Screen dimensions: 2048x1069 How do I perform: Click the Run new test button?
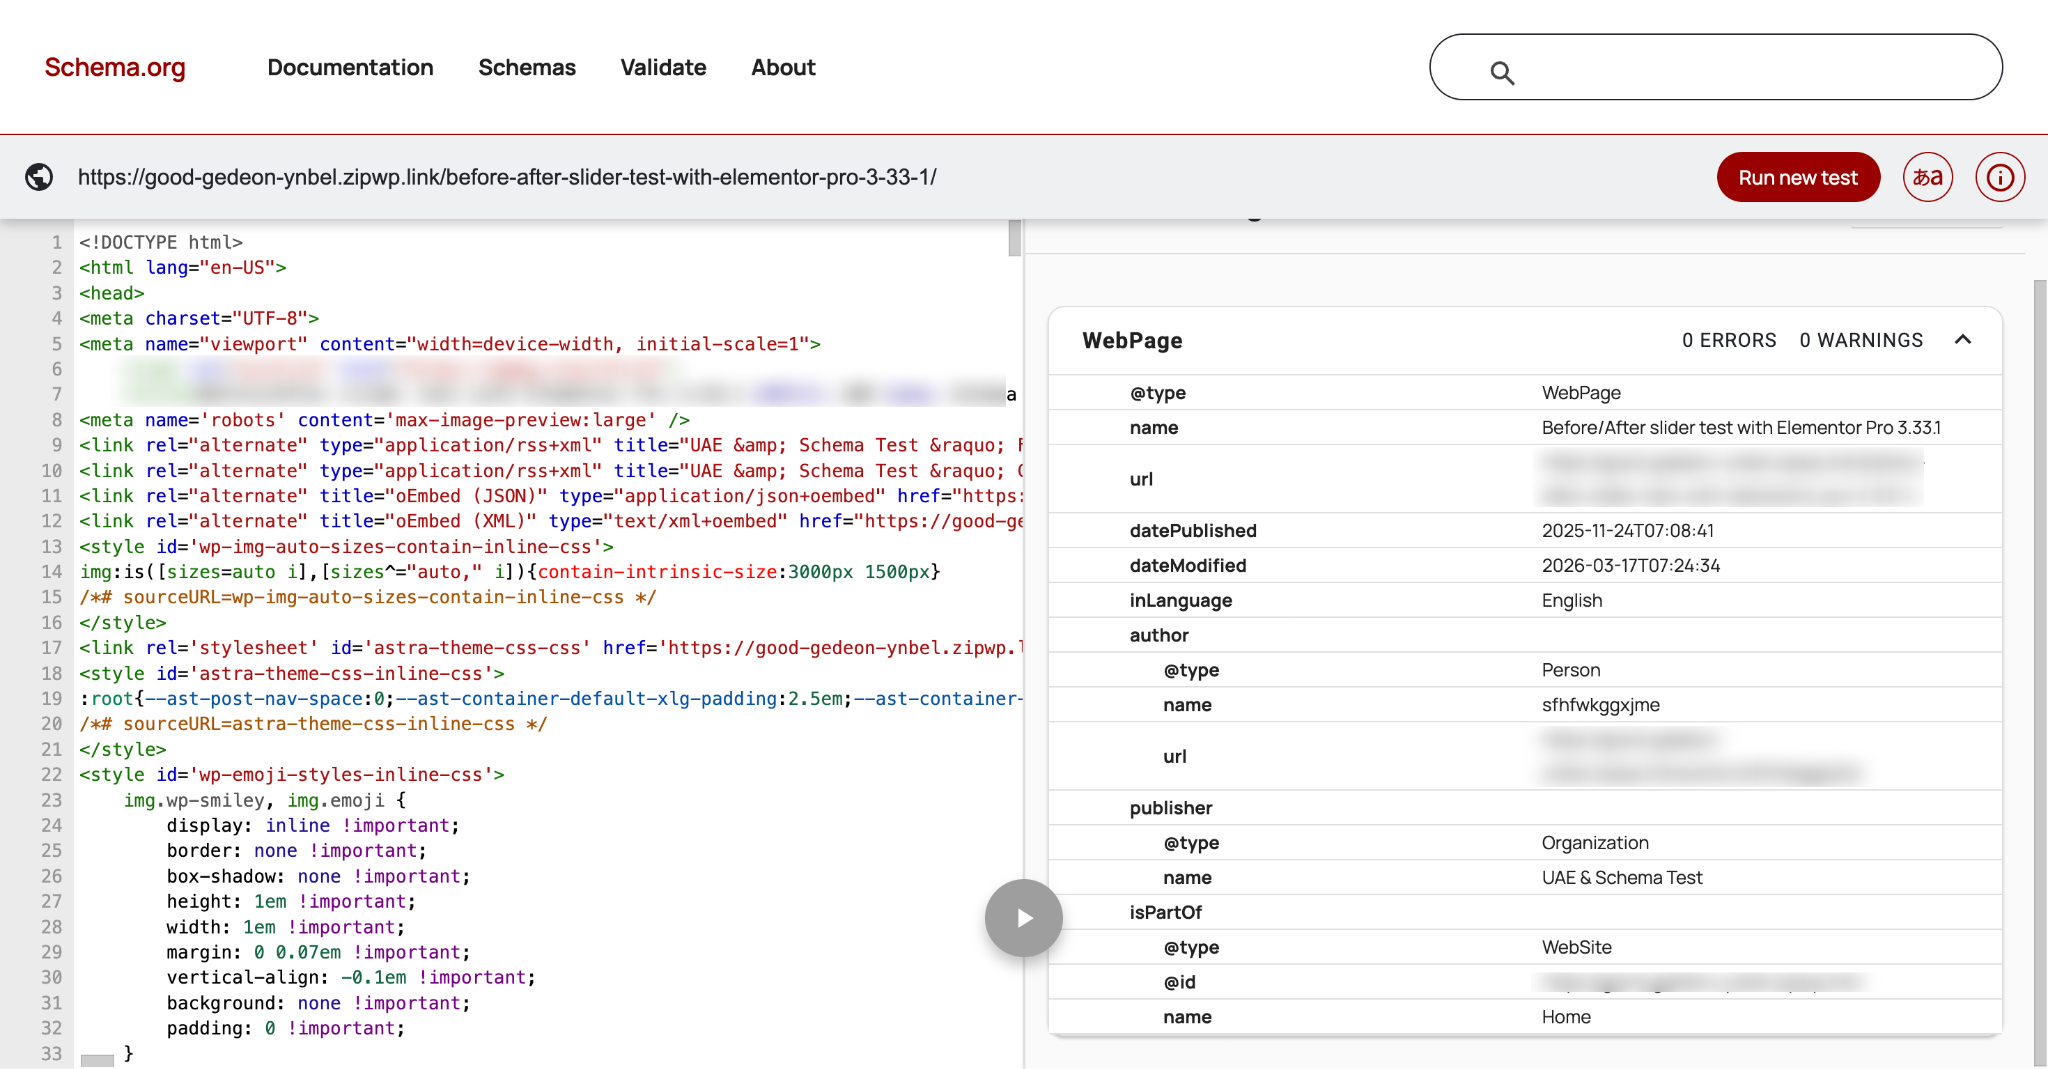1797,177
